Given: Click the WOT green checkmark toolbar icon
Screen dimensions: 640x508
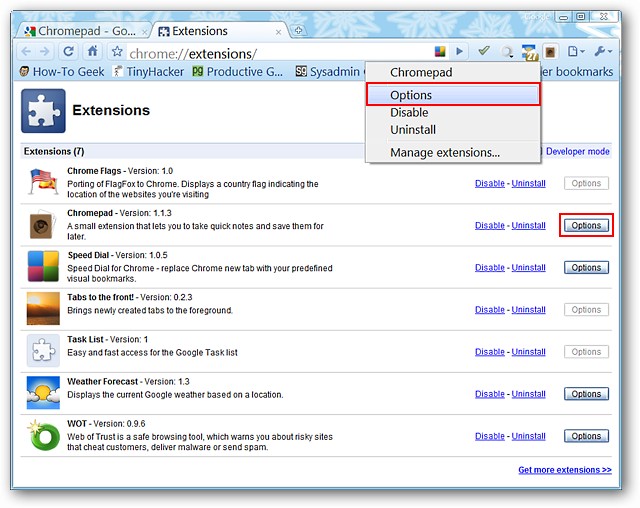Looking at the screenshot, I should point(484,51).
